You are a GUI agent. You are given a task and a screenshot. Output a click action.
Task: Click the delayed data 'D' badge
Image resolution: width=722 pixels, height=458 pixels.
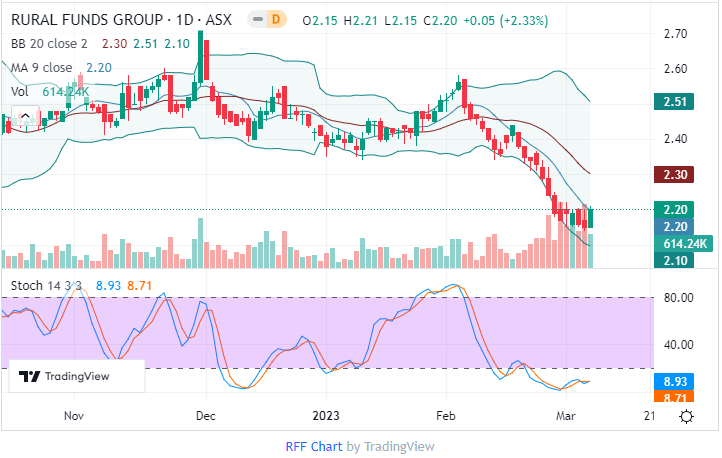point(278,20)
